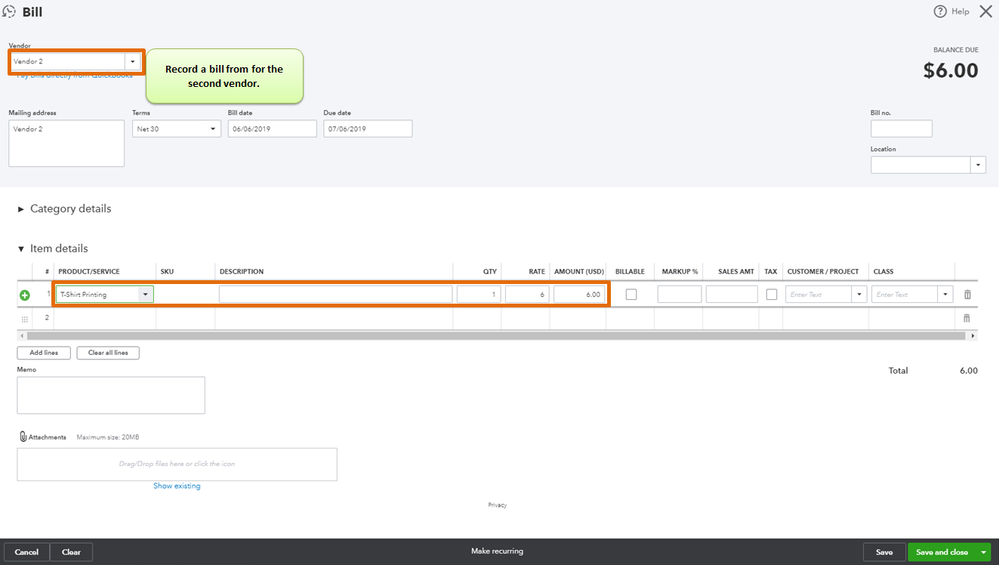
Task: Click the green Save and close button
Action: tap(942, 552)
